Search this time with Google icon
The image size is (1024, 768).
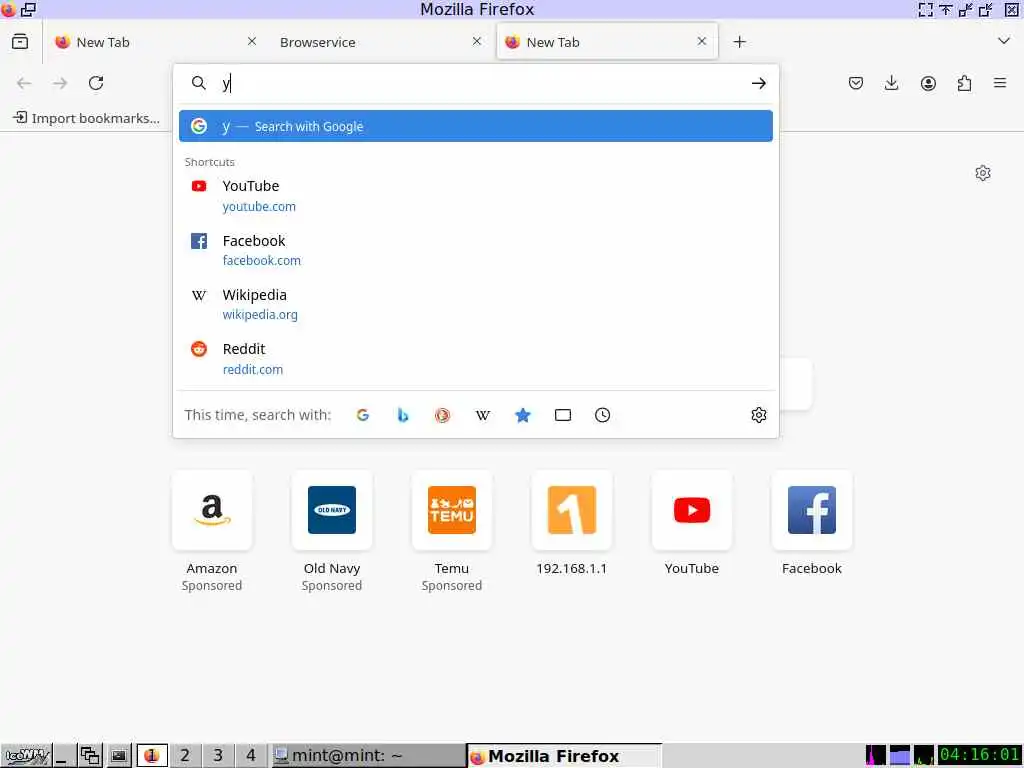tap(362, 415)
